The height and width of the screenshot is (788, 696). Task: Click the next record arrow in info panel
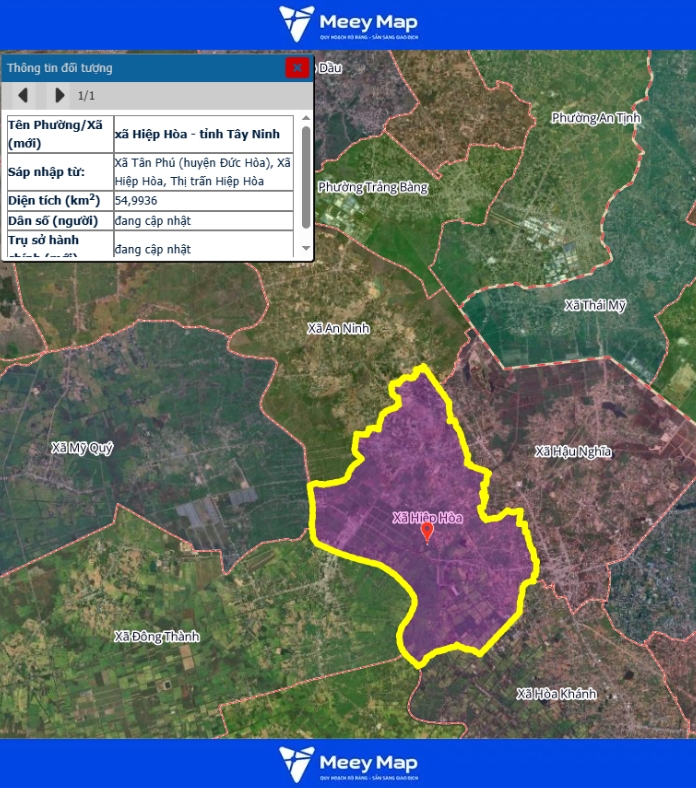pyautogui.click(x=60, y=95)
